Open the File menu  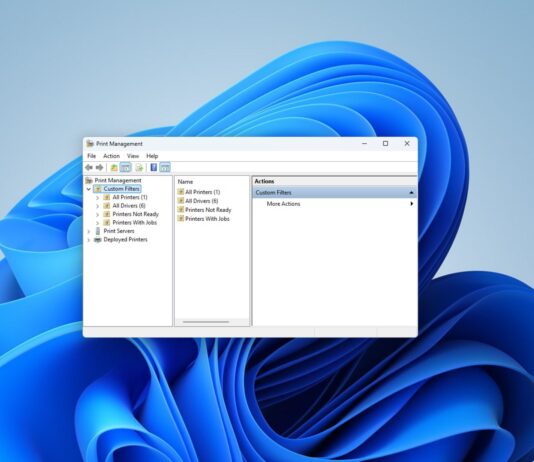[92, 156]
